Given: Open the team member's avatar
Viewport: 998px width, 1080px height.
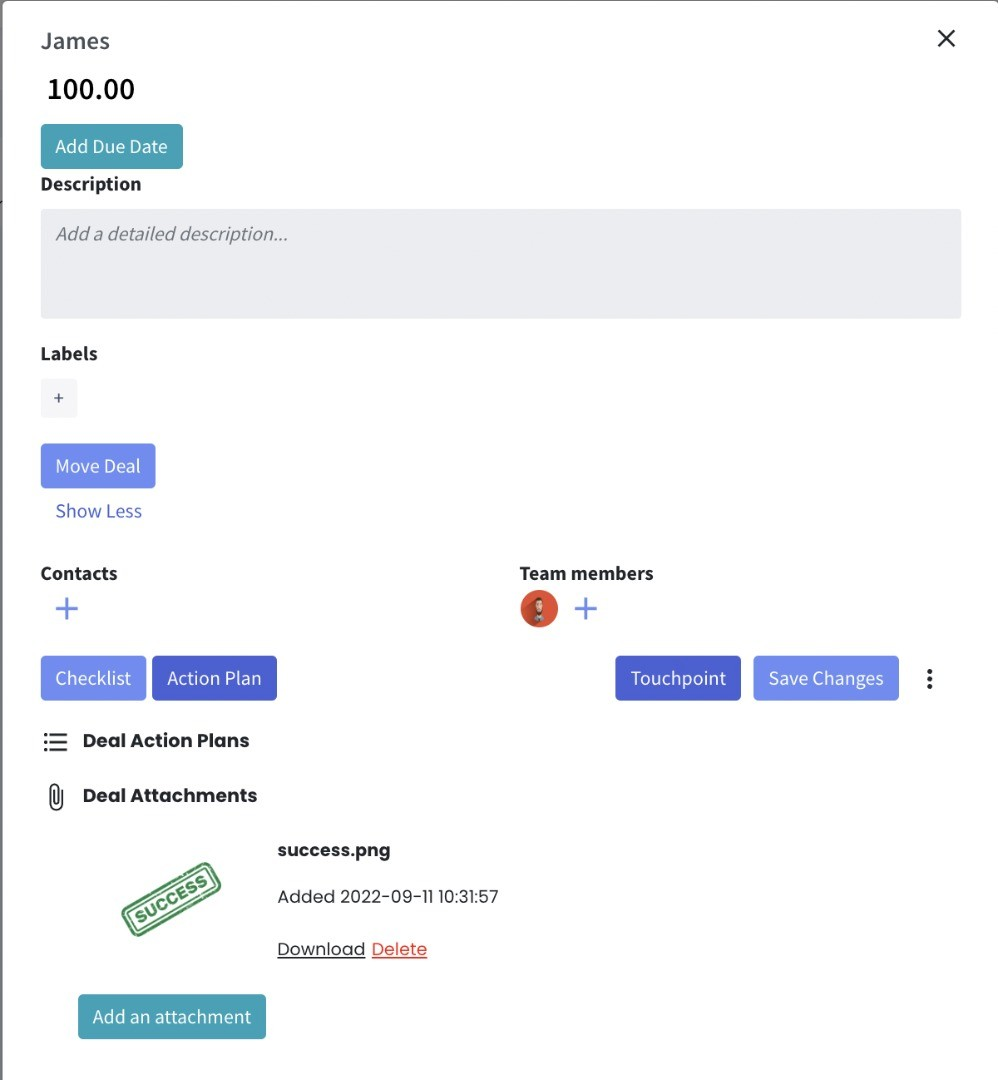Looking at the screenshot, I should 538,608.
